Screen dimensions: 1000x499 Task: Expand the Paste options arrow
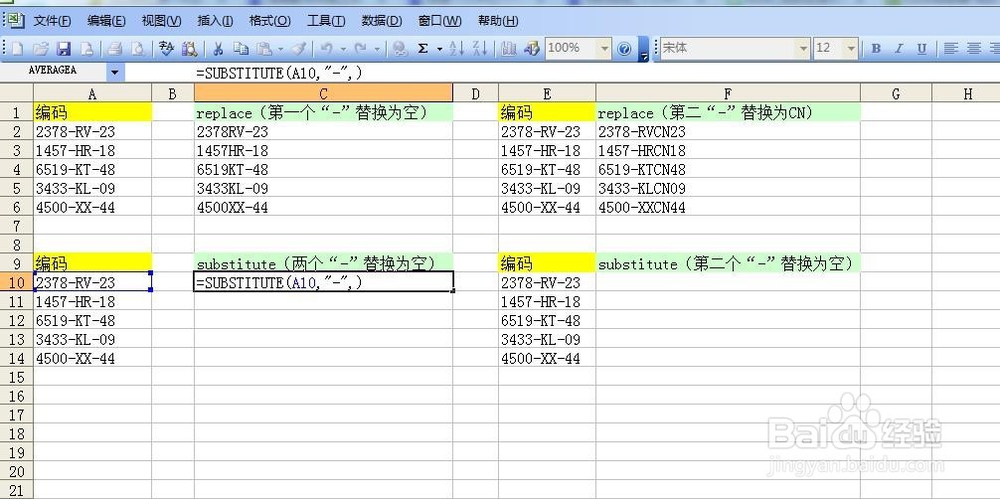coord(281,48)
